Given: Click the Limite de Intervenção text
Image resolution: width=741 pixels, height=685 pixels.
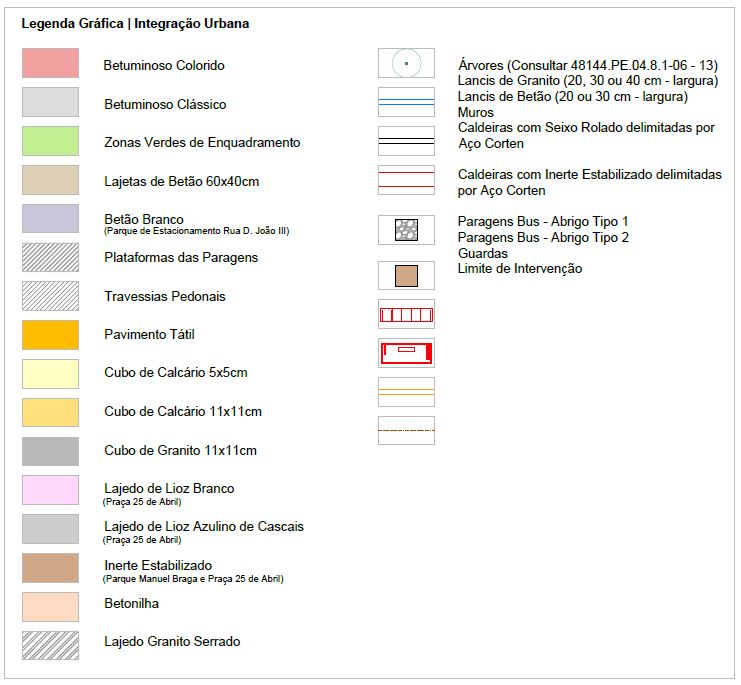Looking at the screenshot, I should pyautogui.click(x=519, y=269).
